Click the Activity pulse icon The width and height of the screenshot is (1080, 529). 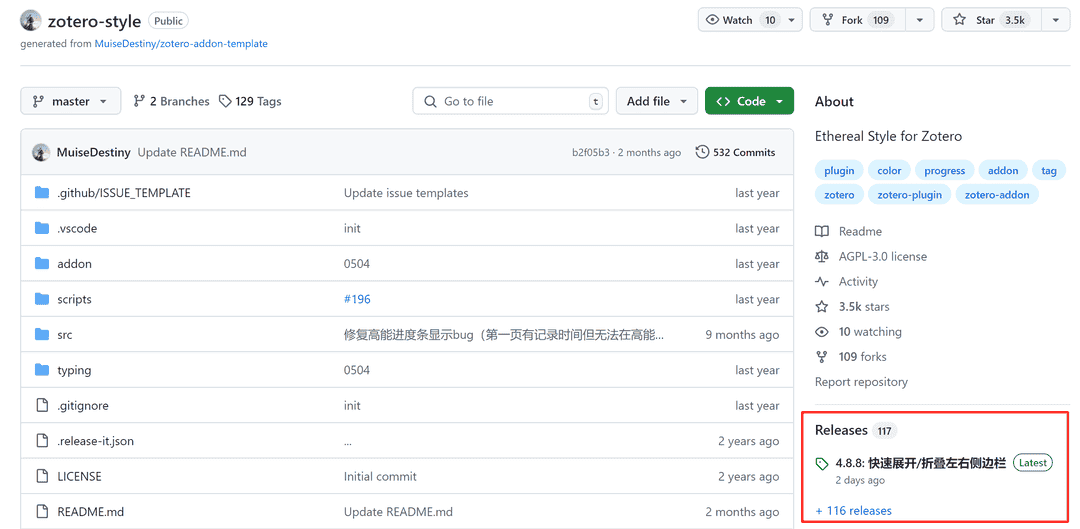[x=822, y=282]
